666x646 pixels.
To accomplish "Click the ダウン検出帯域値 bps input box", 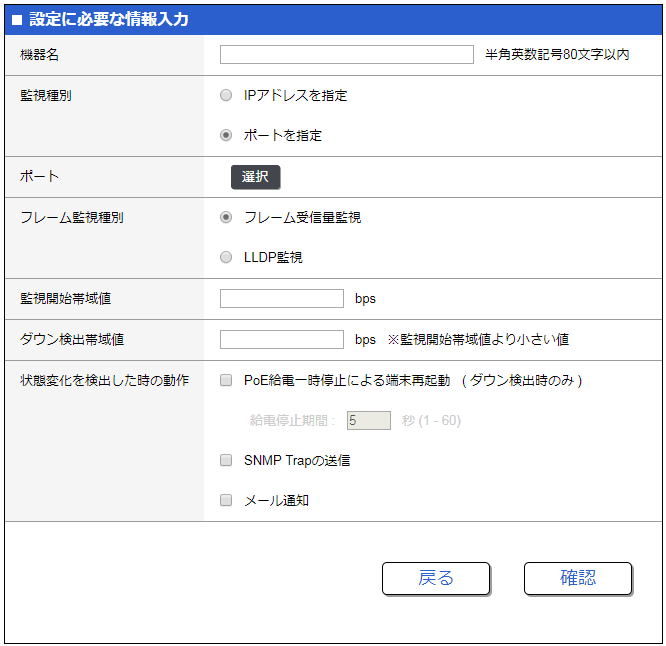I will (281, 339).
